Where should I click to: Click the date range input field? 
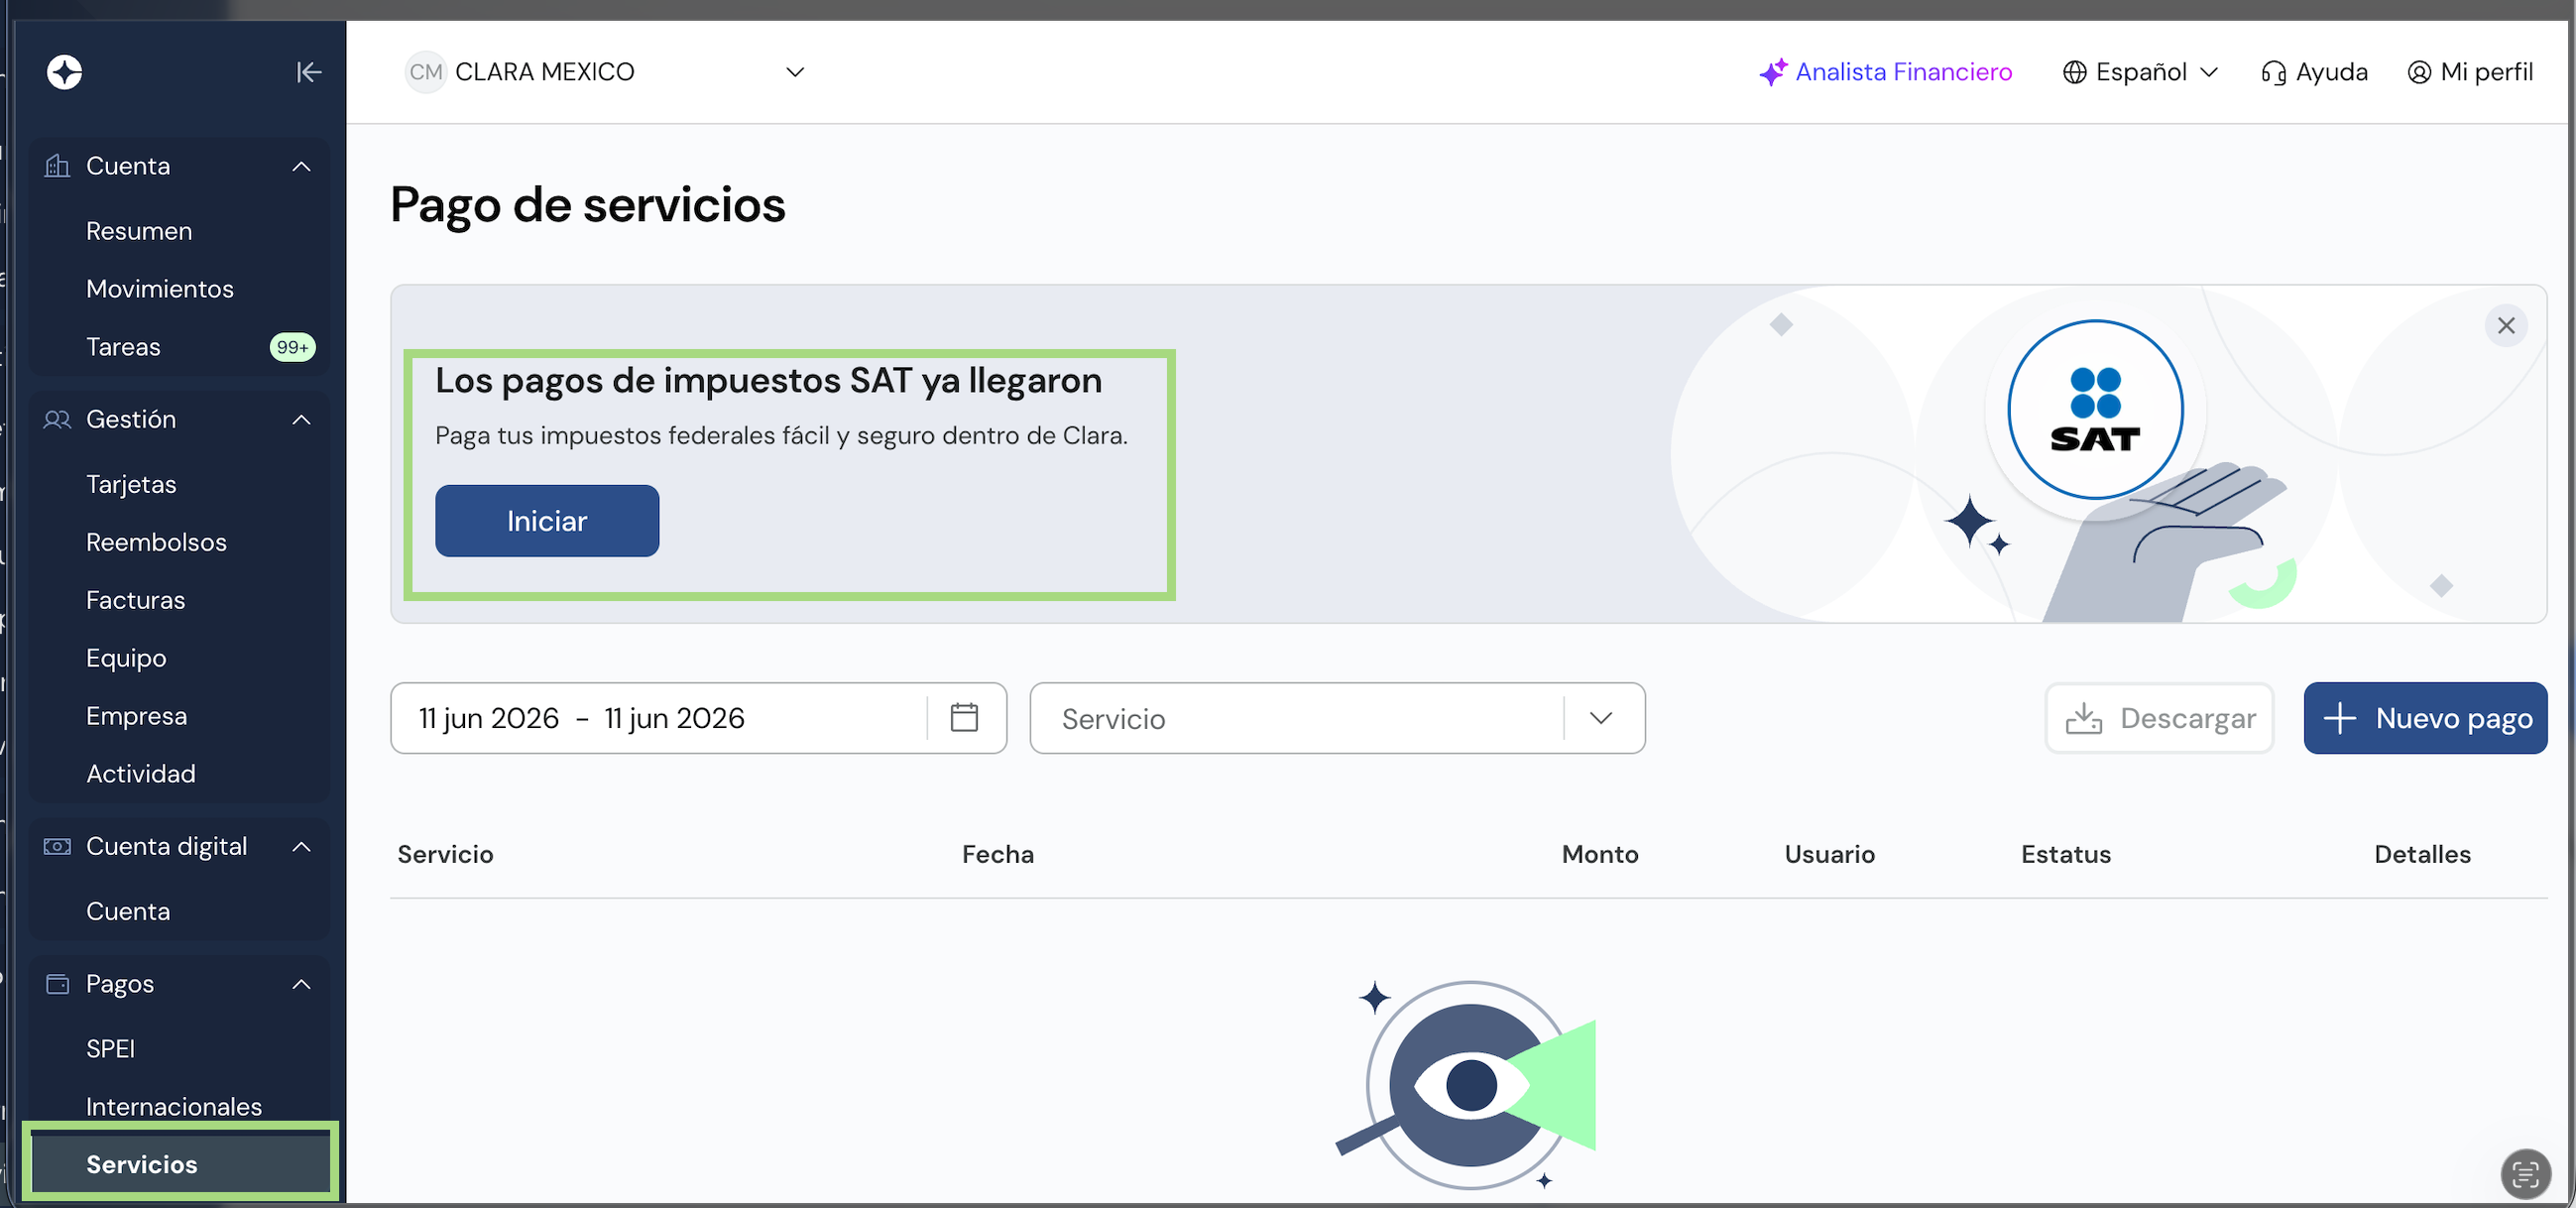click(698, 718)
